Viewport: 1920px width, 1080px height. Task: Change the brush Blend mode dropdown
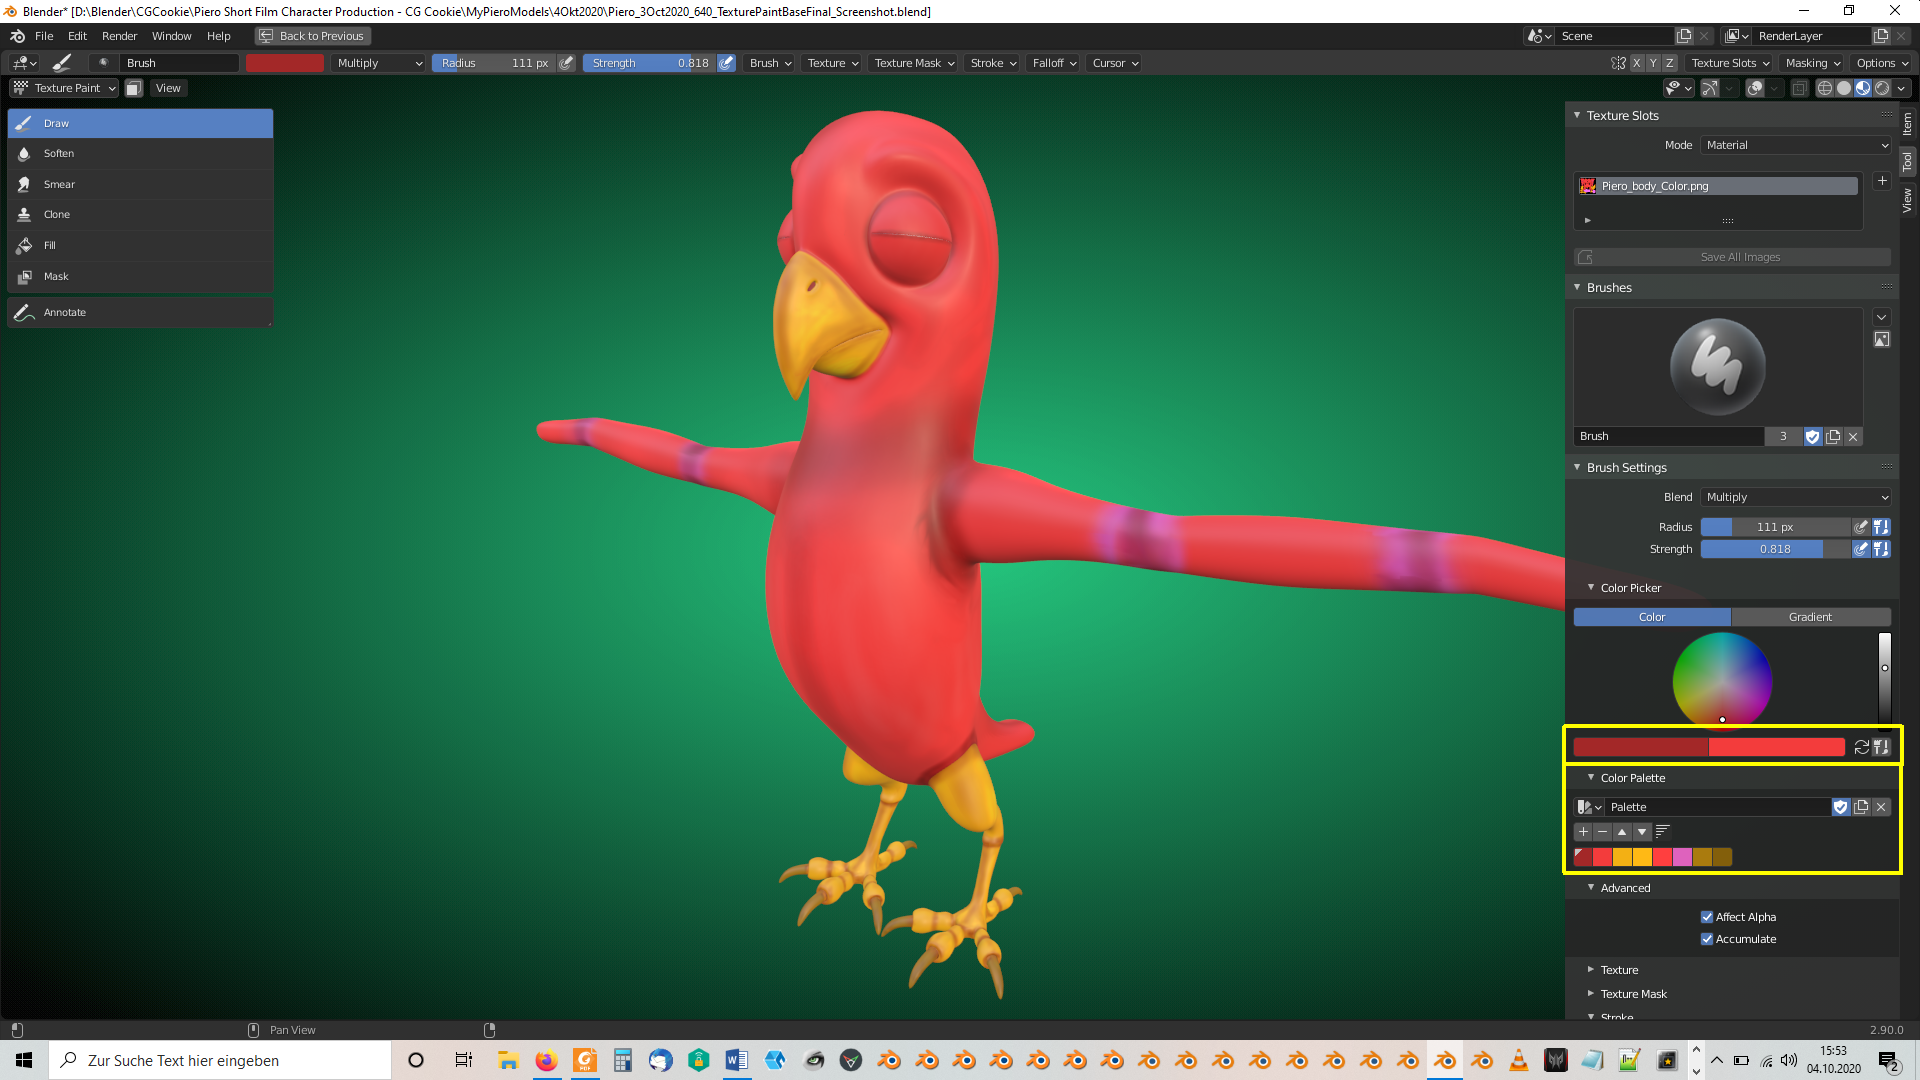1795,497
